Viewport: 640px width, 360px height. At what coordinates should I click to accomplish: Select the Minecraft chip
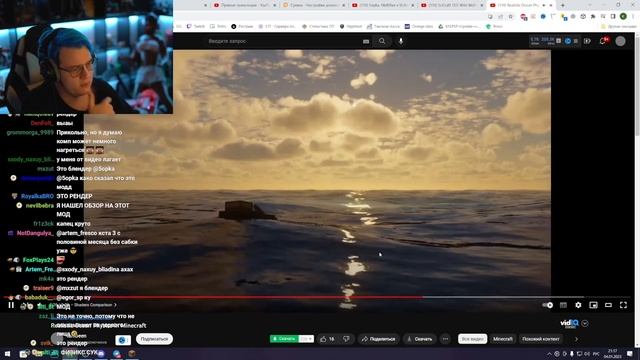click(x=503, y=339)
